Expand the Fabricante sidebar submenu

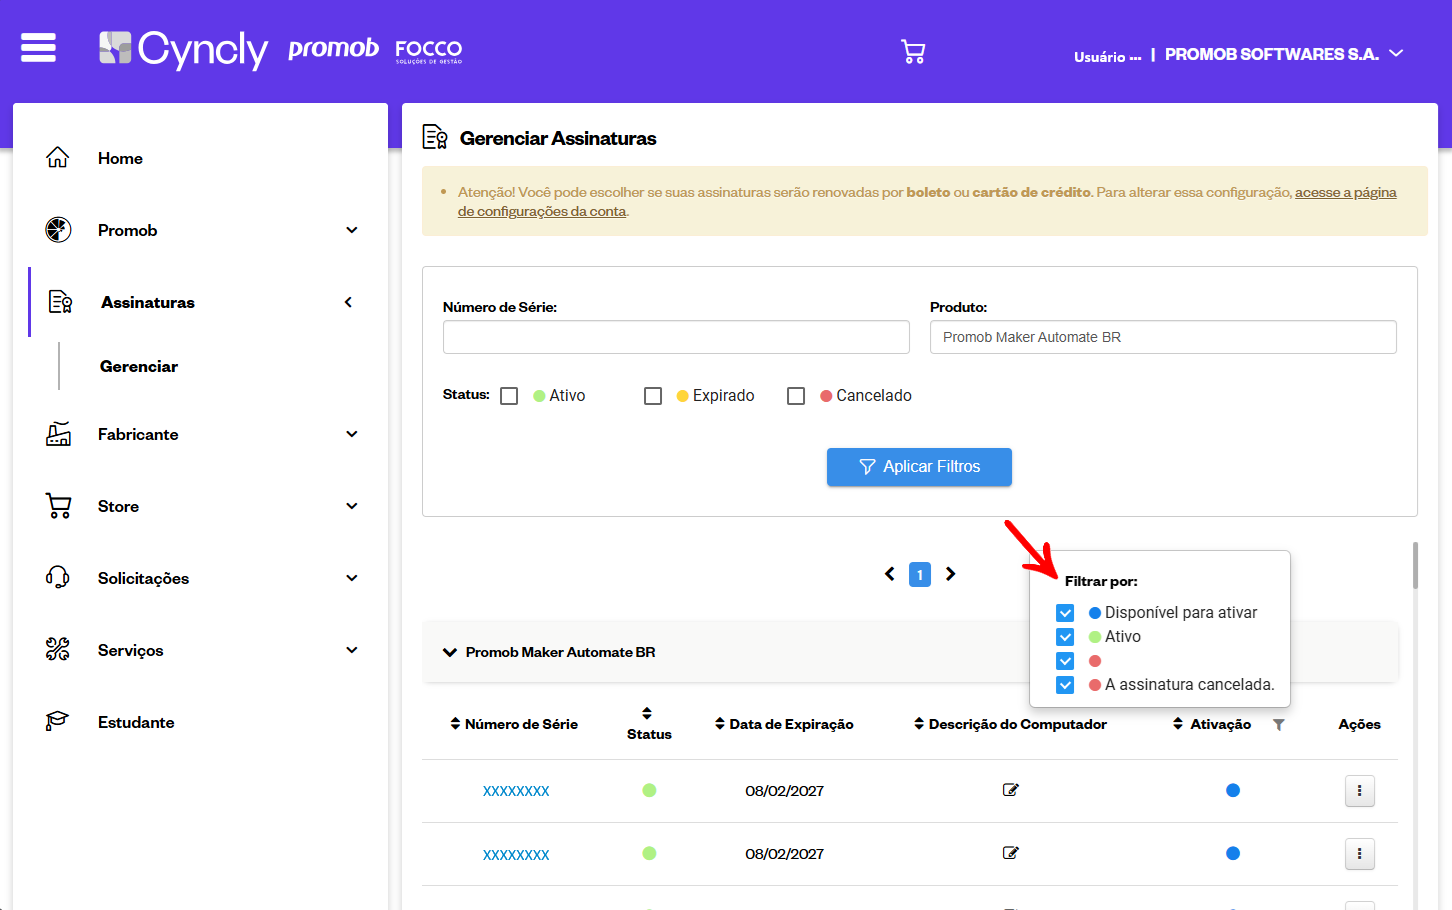coord(352,434)
